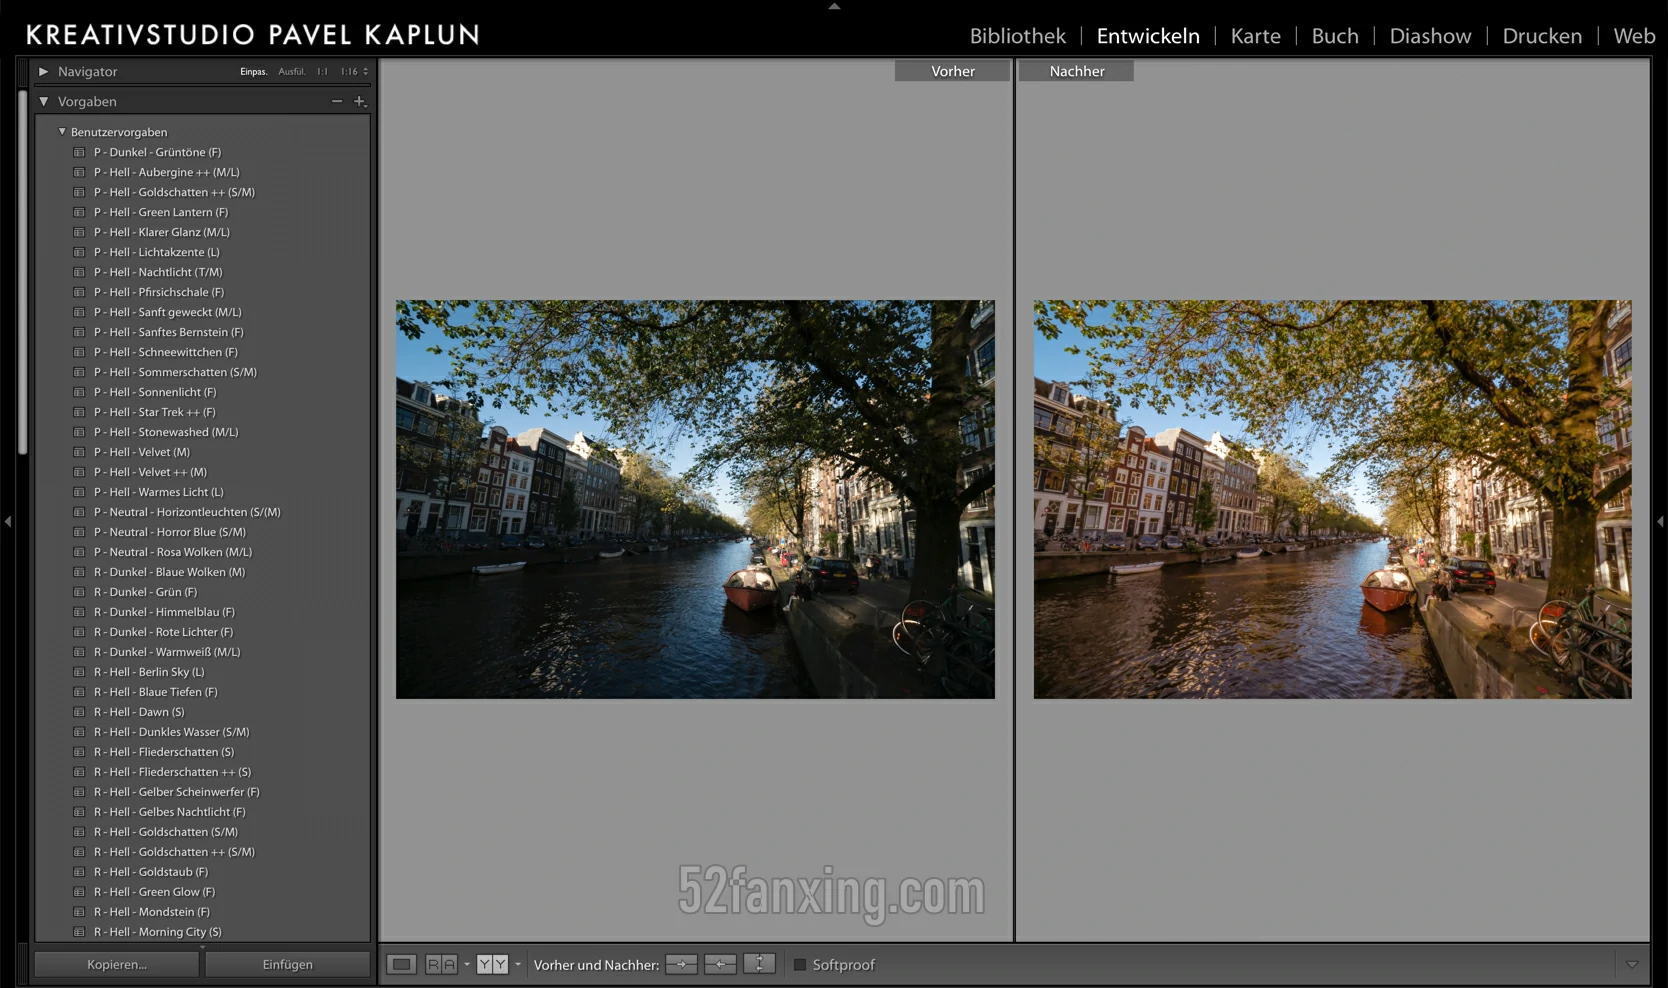Click preset icon beside R - Dunkel - Grün (F)
Image resolution: width=1668 pixels, height=988 pixels.
point(79,592)
